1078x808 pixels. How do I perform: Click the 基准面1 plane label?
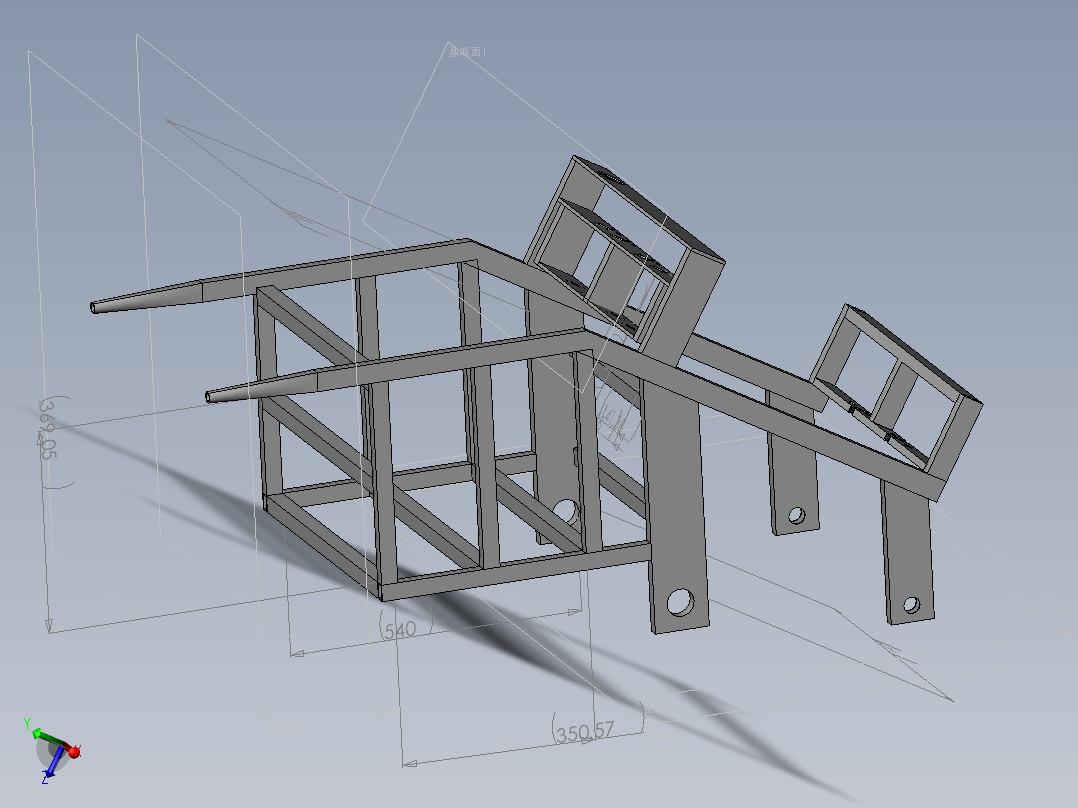pos(468,52)
